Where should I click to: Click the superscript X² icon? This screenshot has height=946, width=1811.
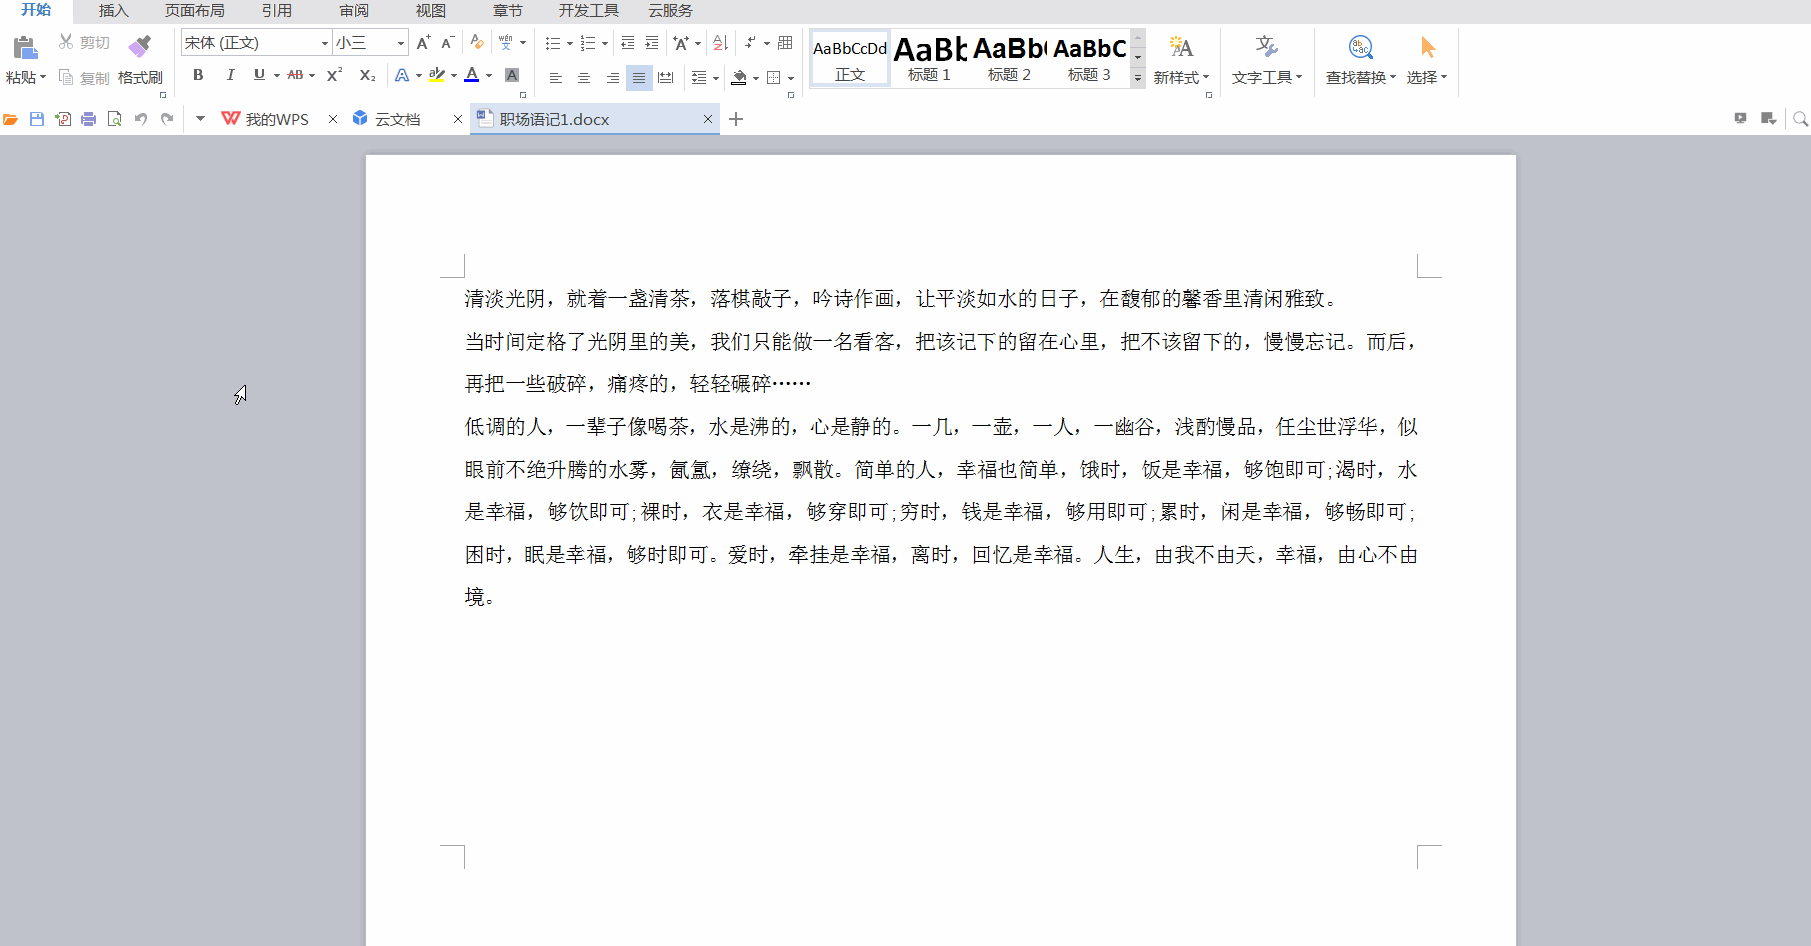[x=334, y=75]
